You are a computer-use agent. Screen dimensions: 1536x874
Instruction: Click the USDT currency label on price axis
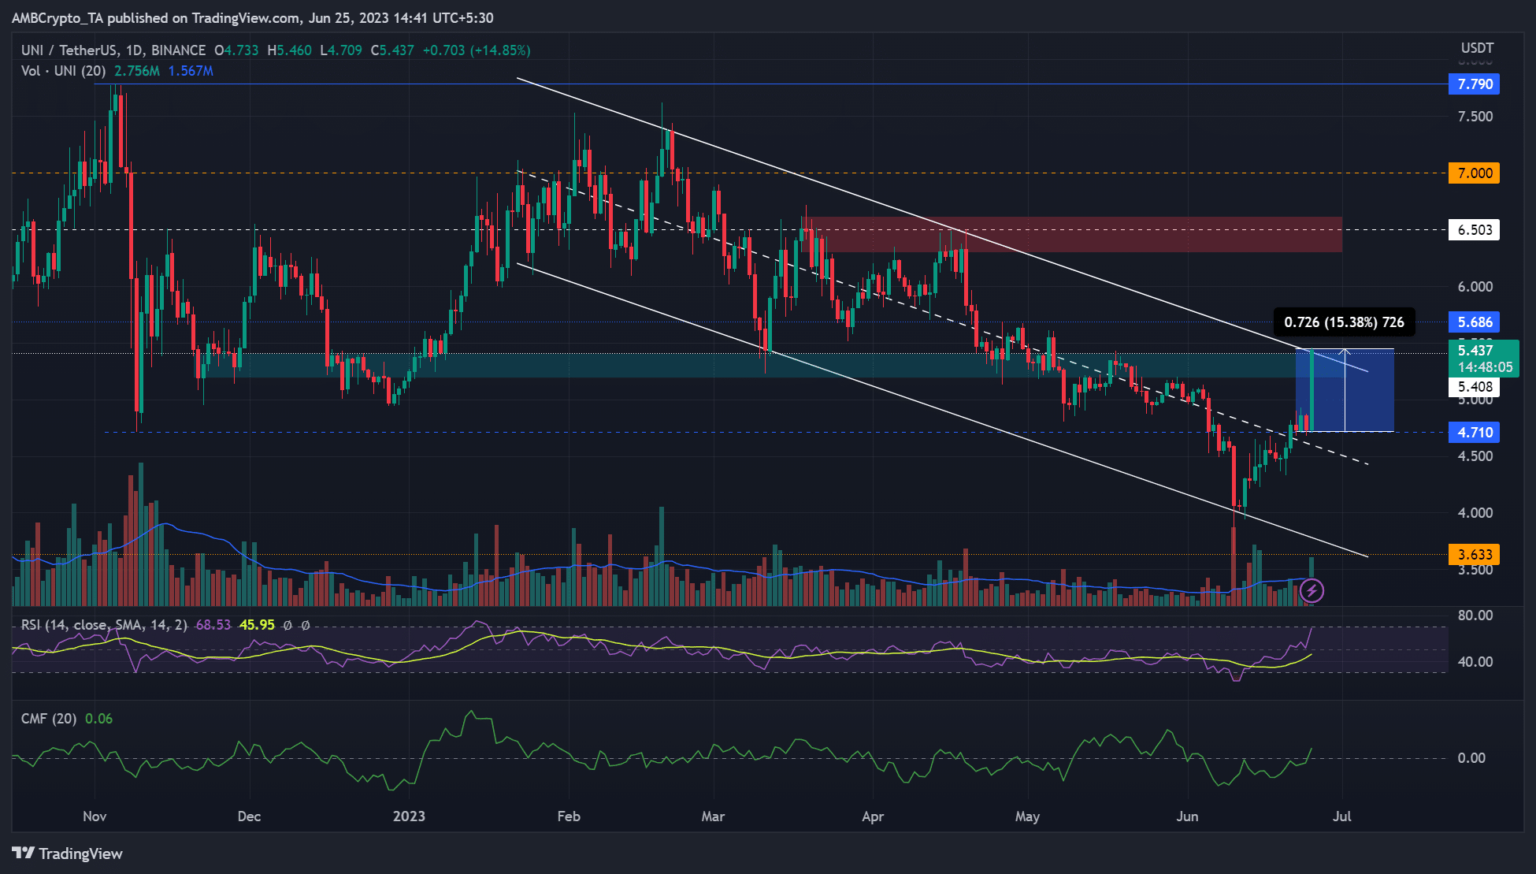[x=1476, y=48]
